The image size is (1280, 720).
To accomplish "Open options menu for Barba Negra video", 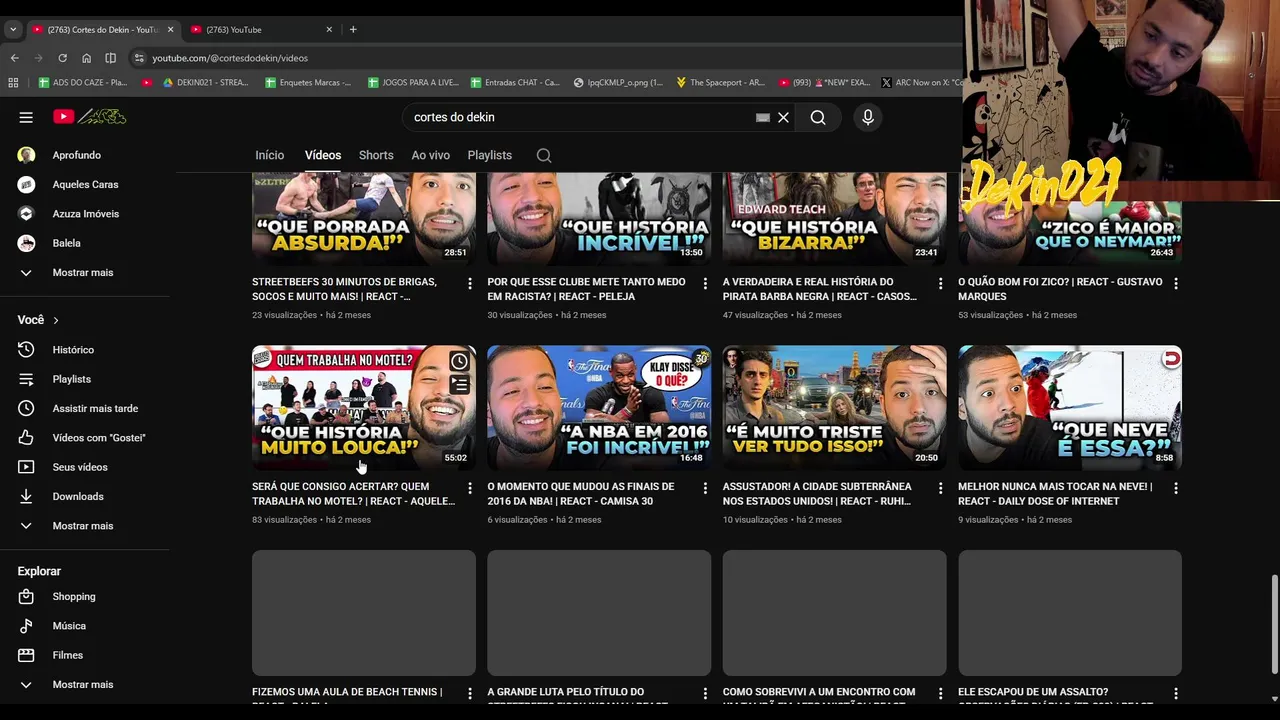I will 940,284.
